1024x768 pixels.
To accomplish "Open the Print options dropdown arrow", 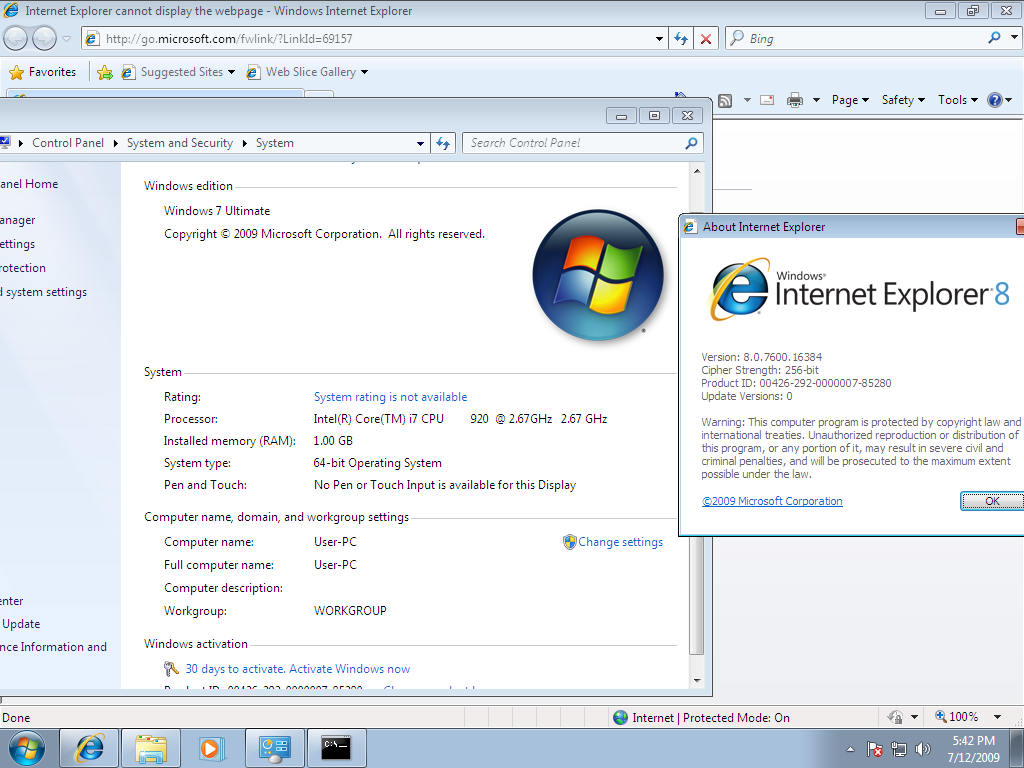I will 816,100.
